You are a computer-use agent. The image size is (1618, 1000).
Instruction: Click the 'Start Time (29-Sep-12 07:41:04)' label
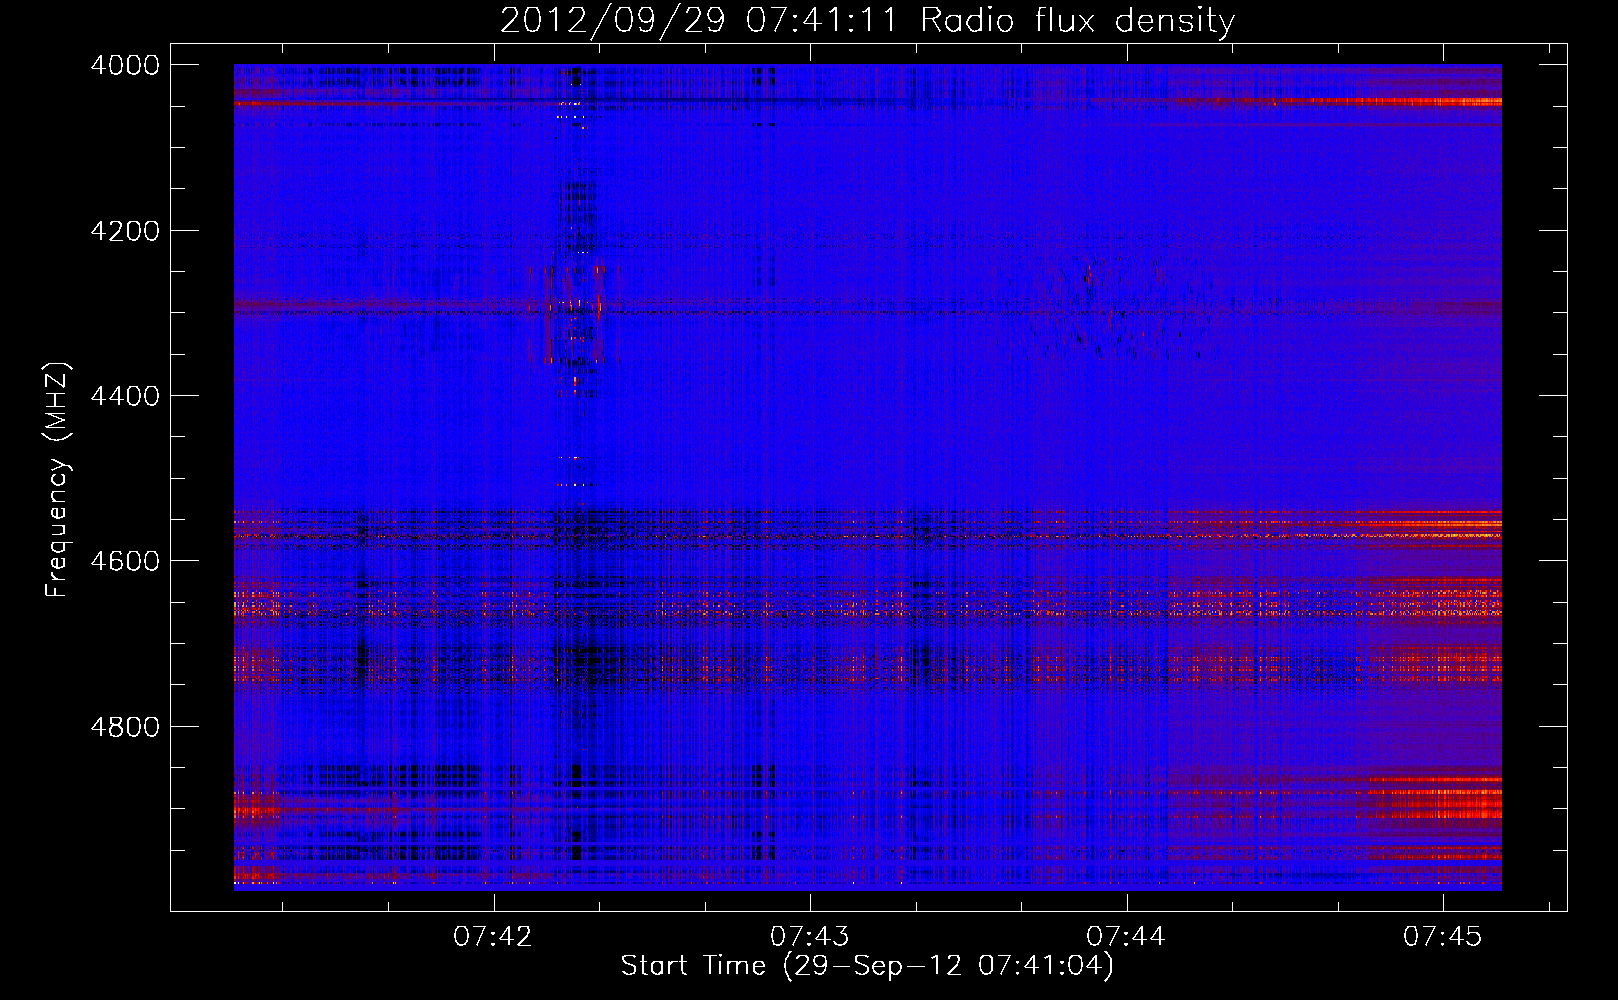(867, 966)
